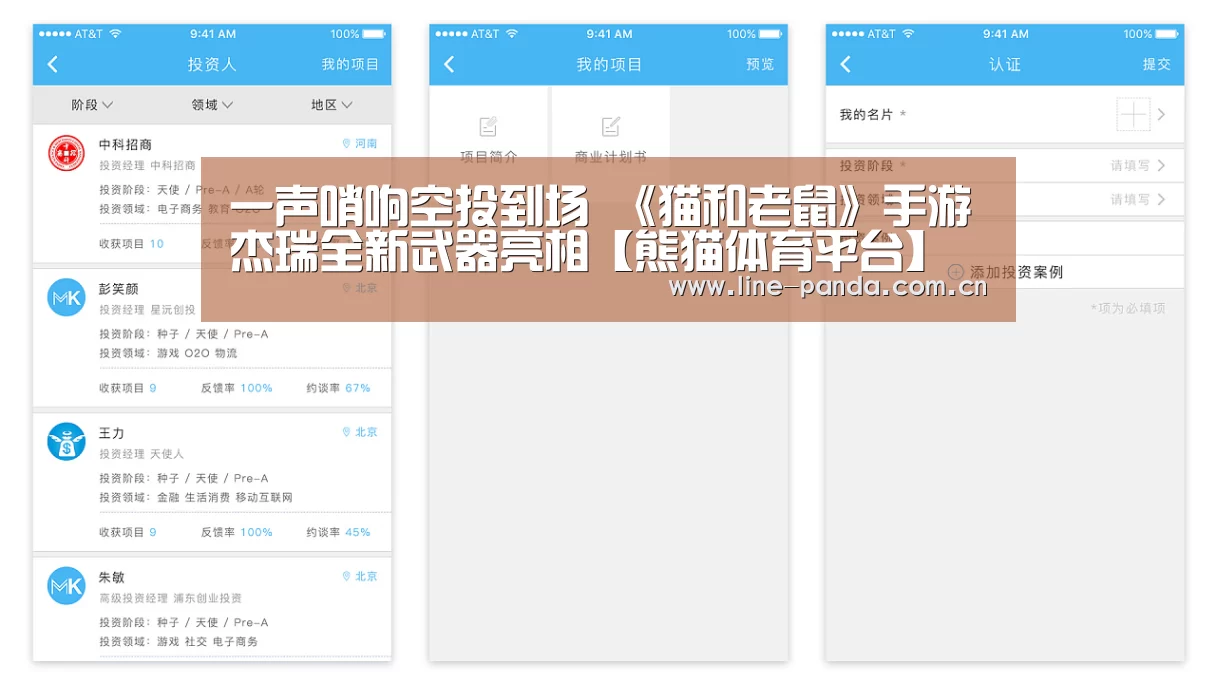Click the 河南 location pin icon
Screen dimensions: 1216x684
tap(346, 144)
